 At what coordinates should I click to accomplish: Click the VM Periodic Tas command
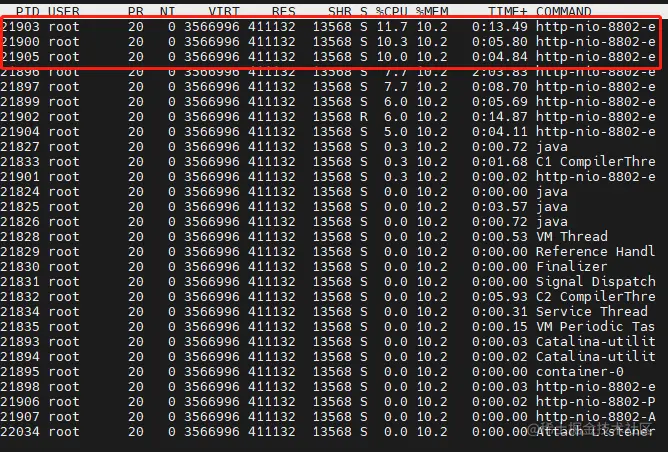point(596,327)
